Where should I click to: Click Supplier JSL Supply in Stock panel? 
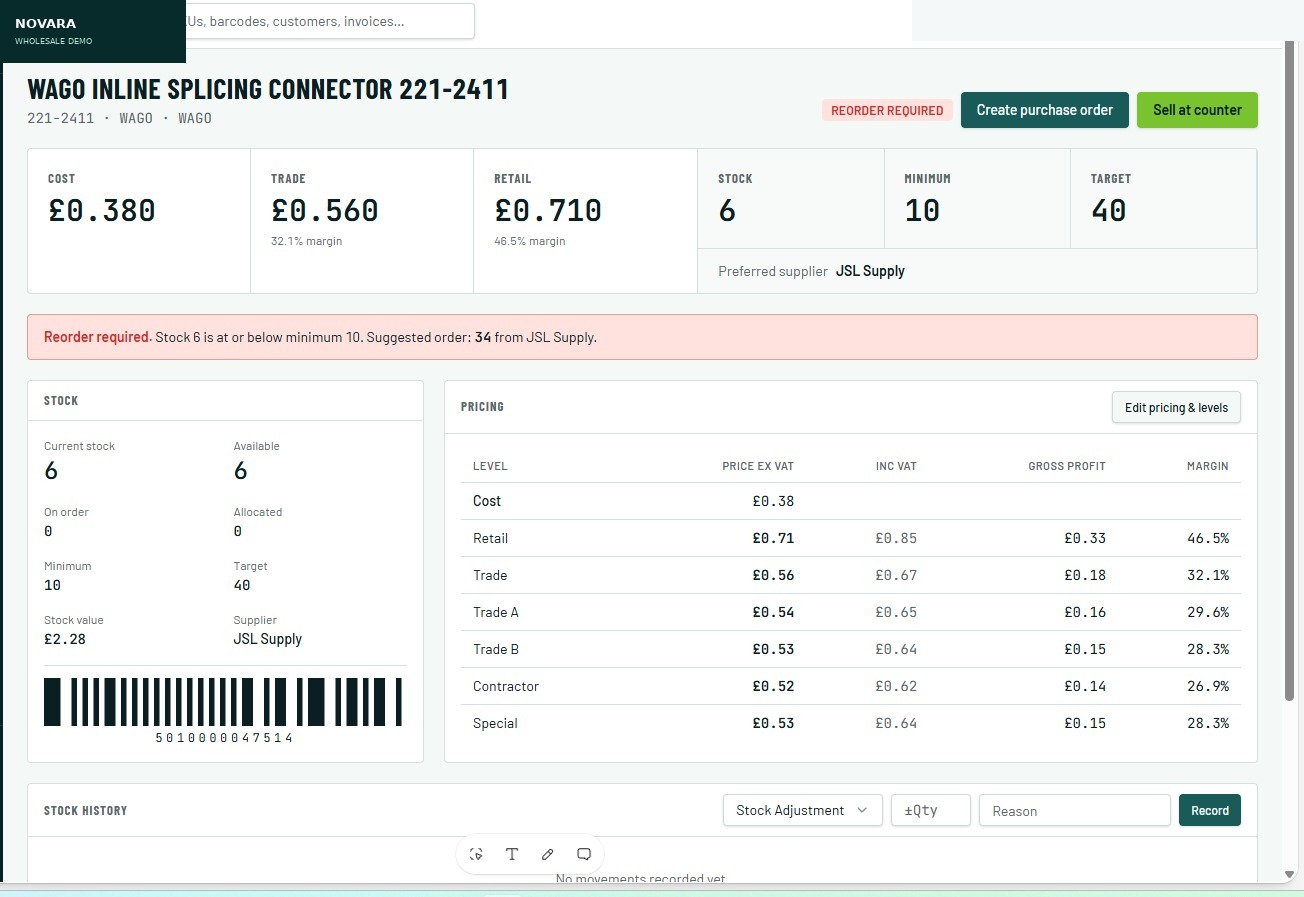click(x=268, y=639)
